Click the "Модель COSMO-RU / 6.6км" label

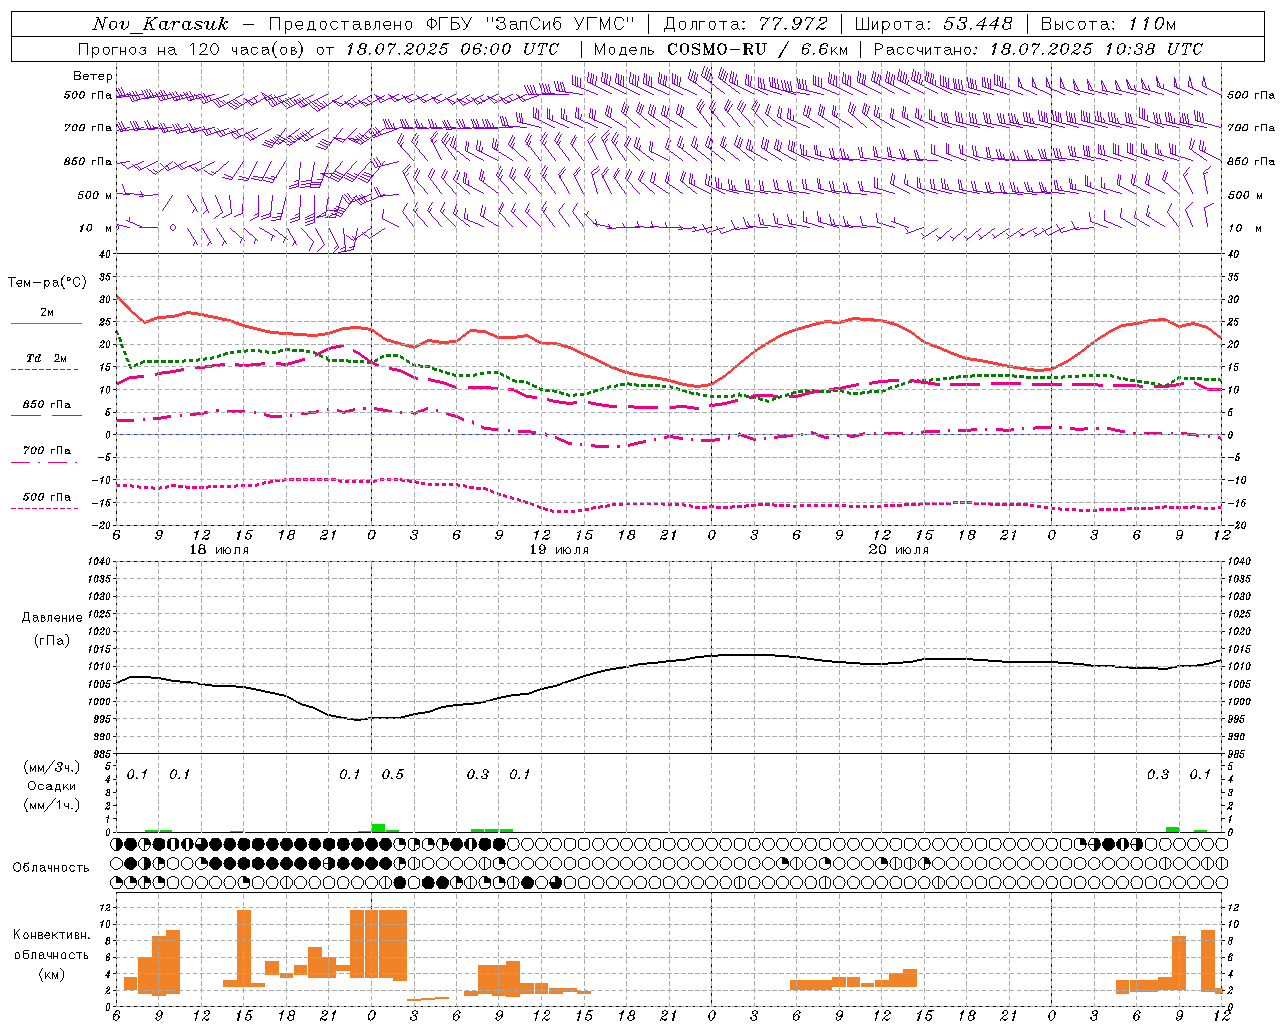click(x=721, y=49)
